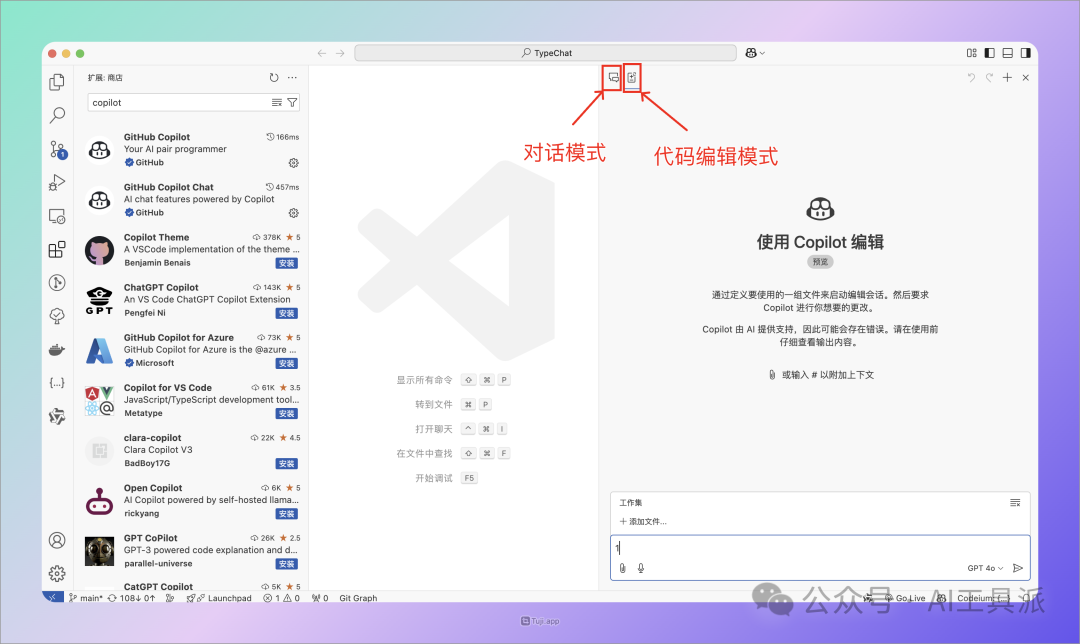The width and height of the screenshot is (1080, 644).
Task: Open the Accounts menu icon
Action: tap(57, 540)
